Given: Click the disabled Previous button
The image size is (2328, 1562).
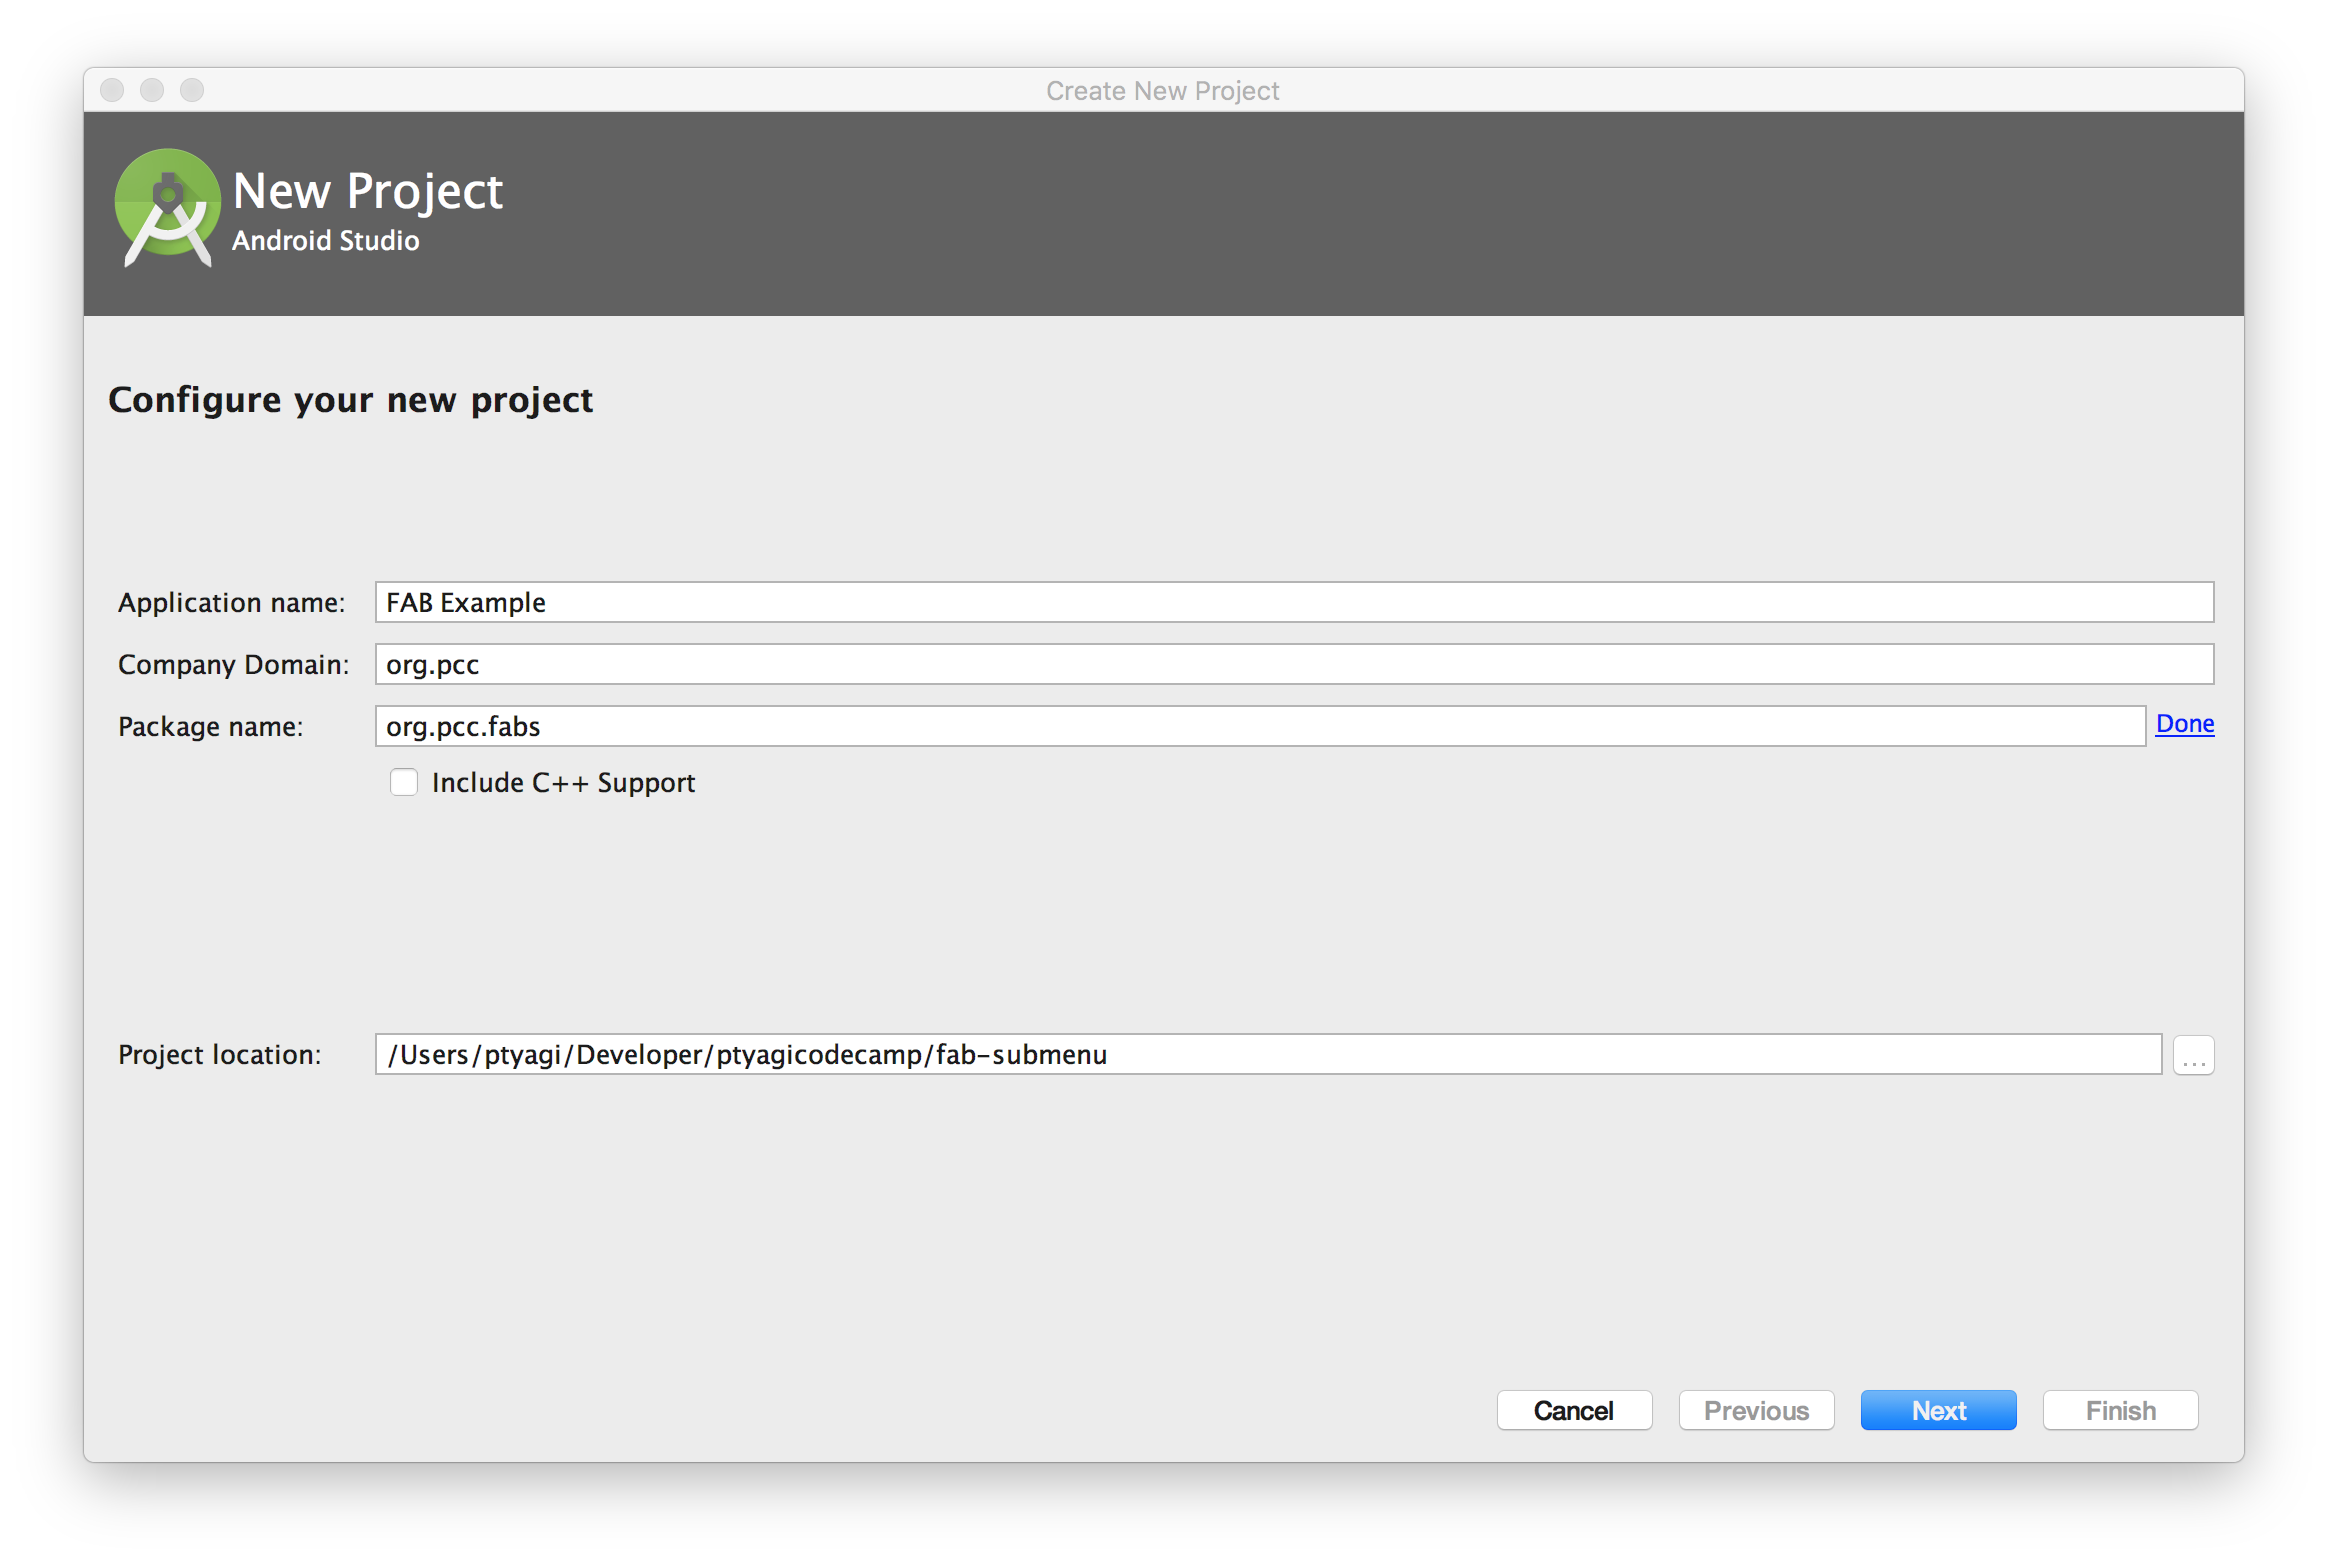Looking at the screenshot, I should tap(1756, 1410).
